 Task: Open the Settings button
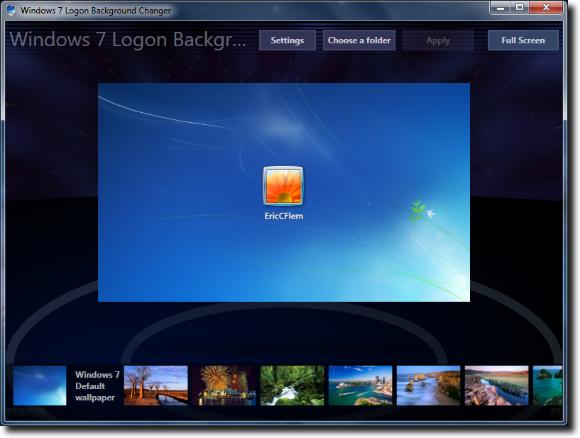(x=287, y=40)
